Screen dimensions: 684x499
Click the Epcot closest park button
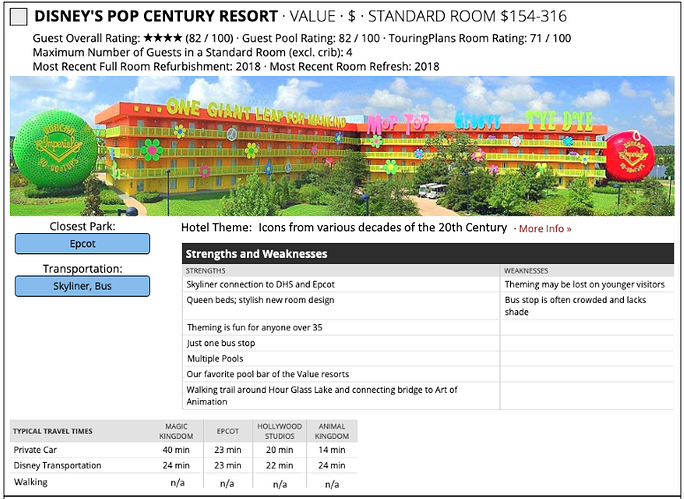point(82,243)
